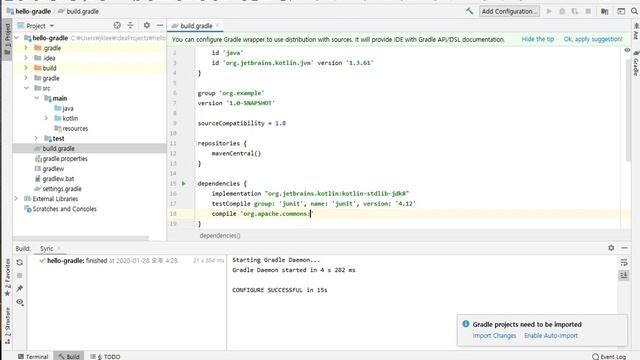
Task: Click Enable Auto-Import link
Action: click(551, 336)
